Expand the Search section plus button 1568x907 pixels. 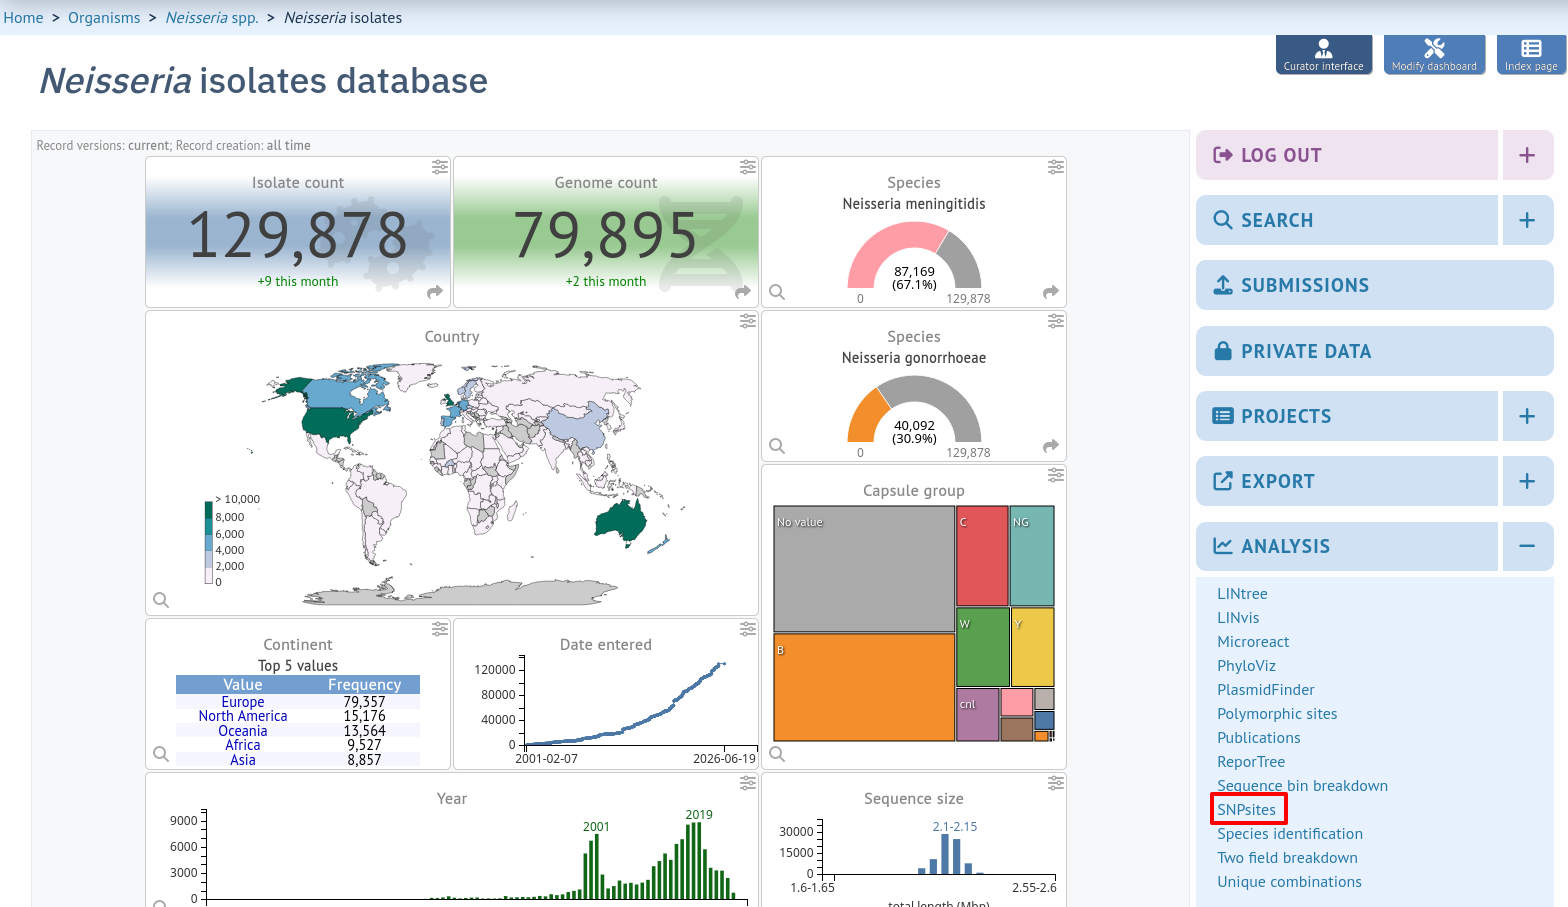click(1527, 220)
